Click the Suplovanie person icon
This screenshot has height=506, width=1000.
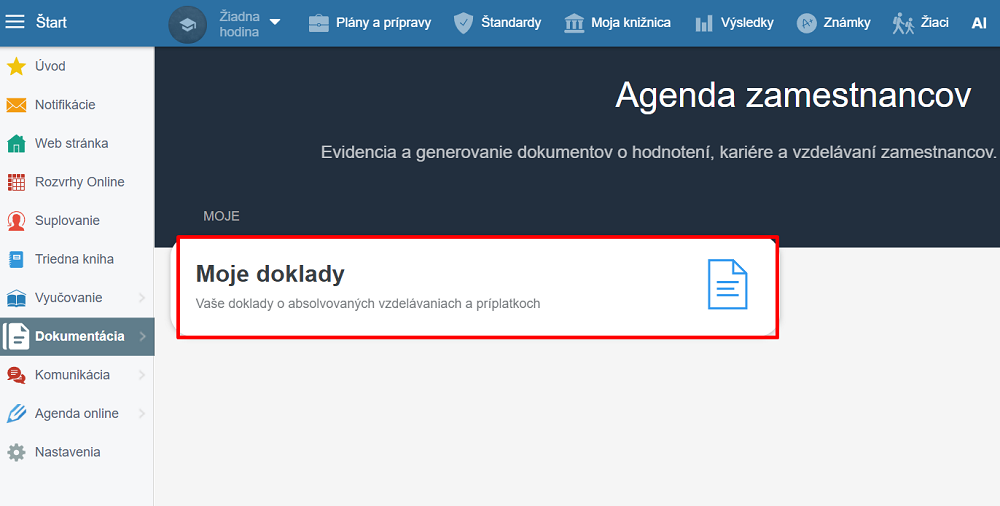pyautogui.click(x=16, y=221)
